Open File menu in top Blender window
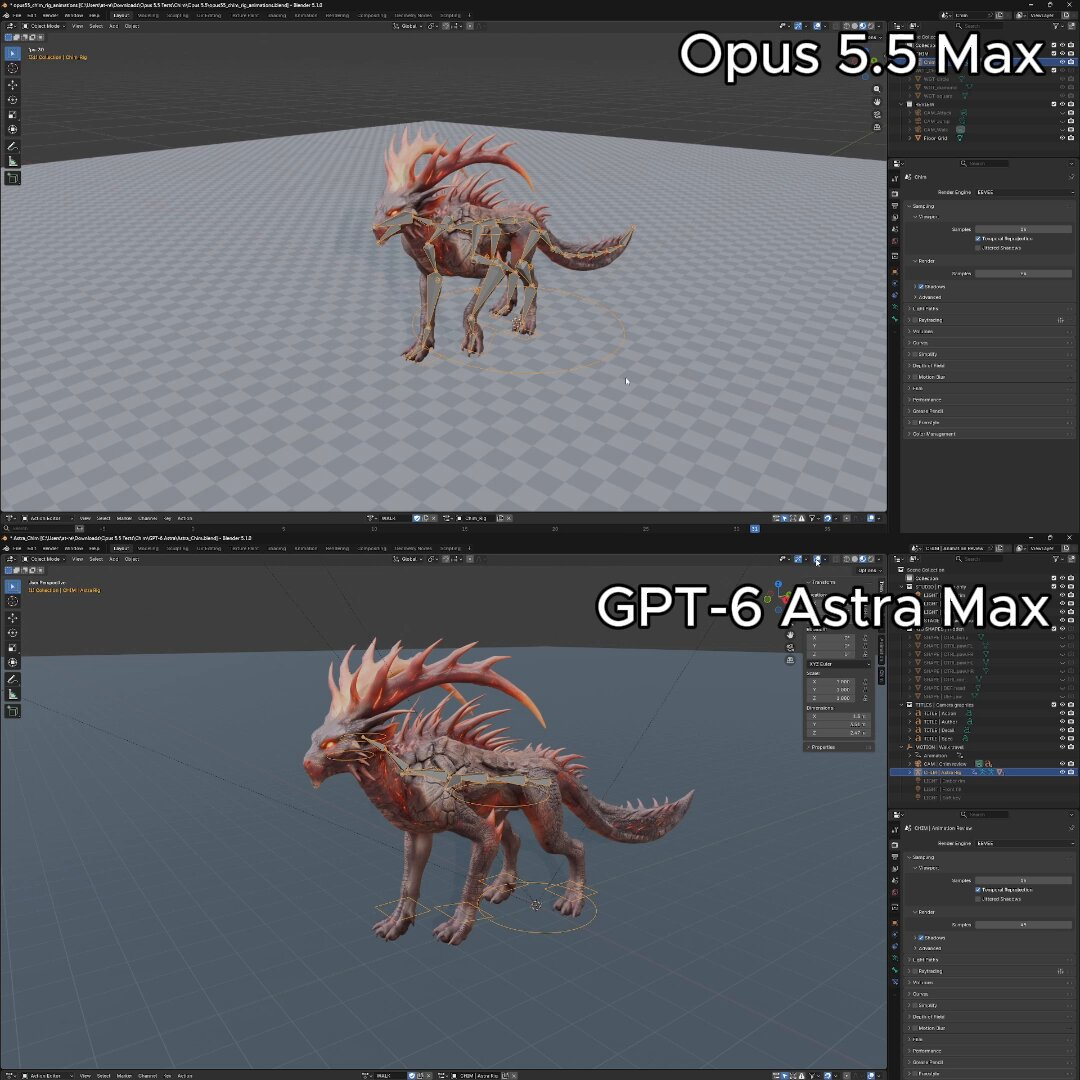1080x1080 pixels. pyautogui.click(x=17, y=15)
